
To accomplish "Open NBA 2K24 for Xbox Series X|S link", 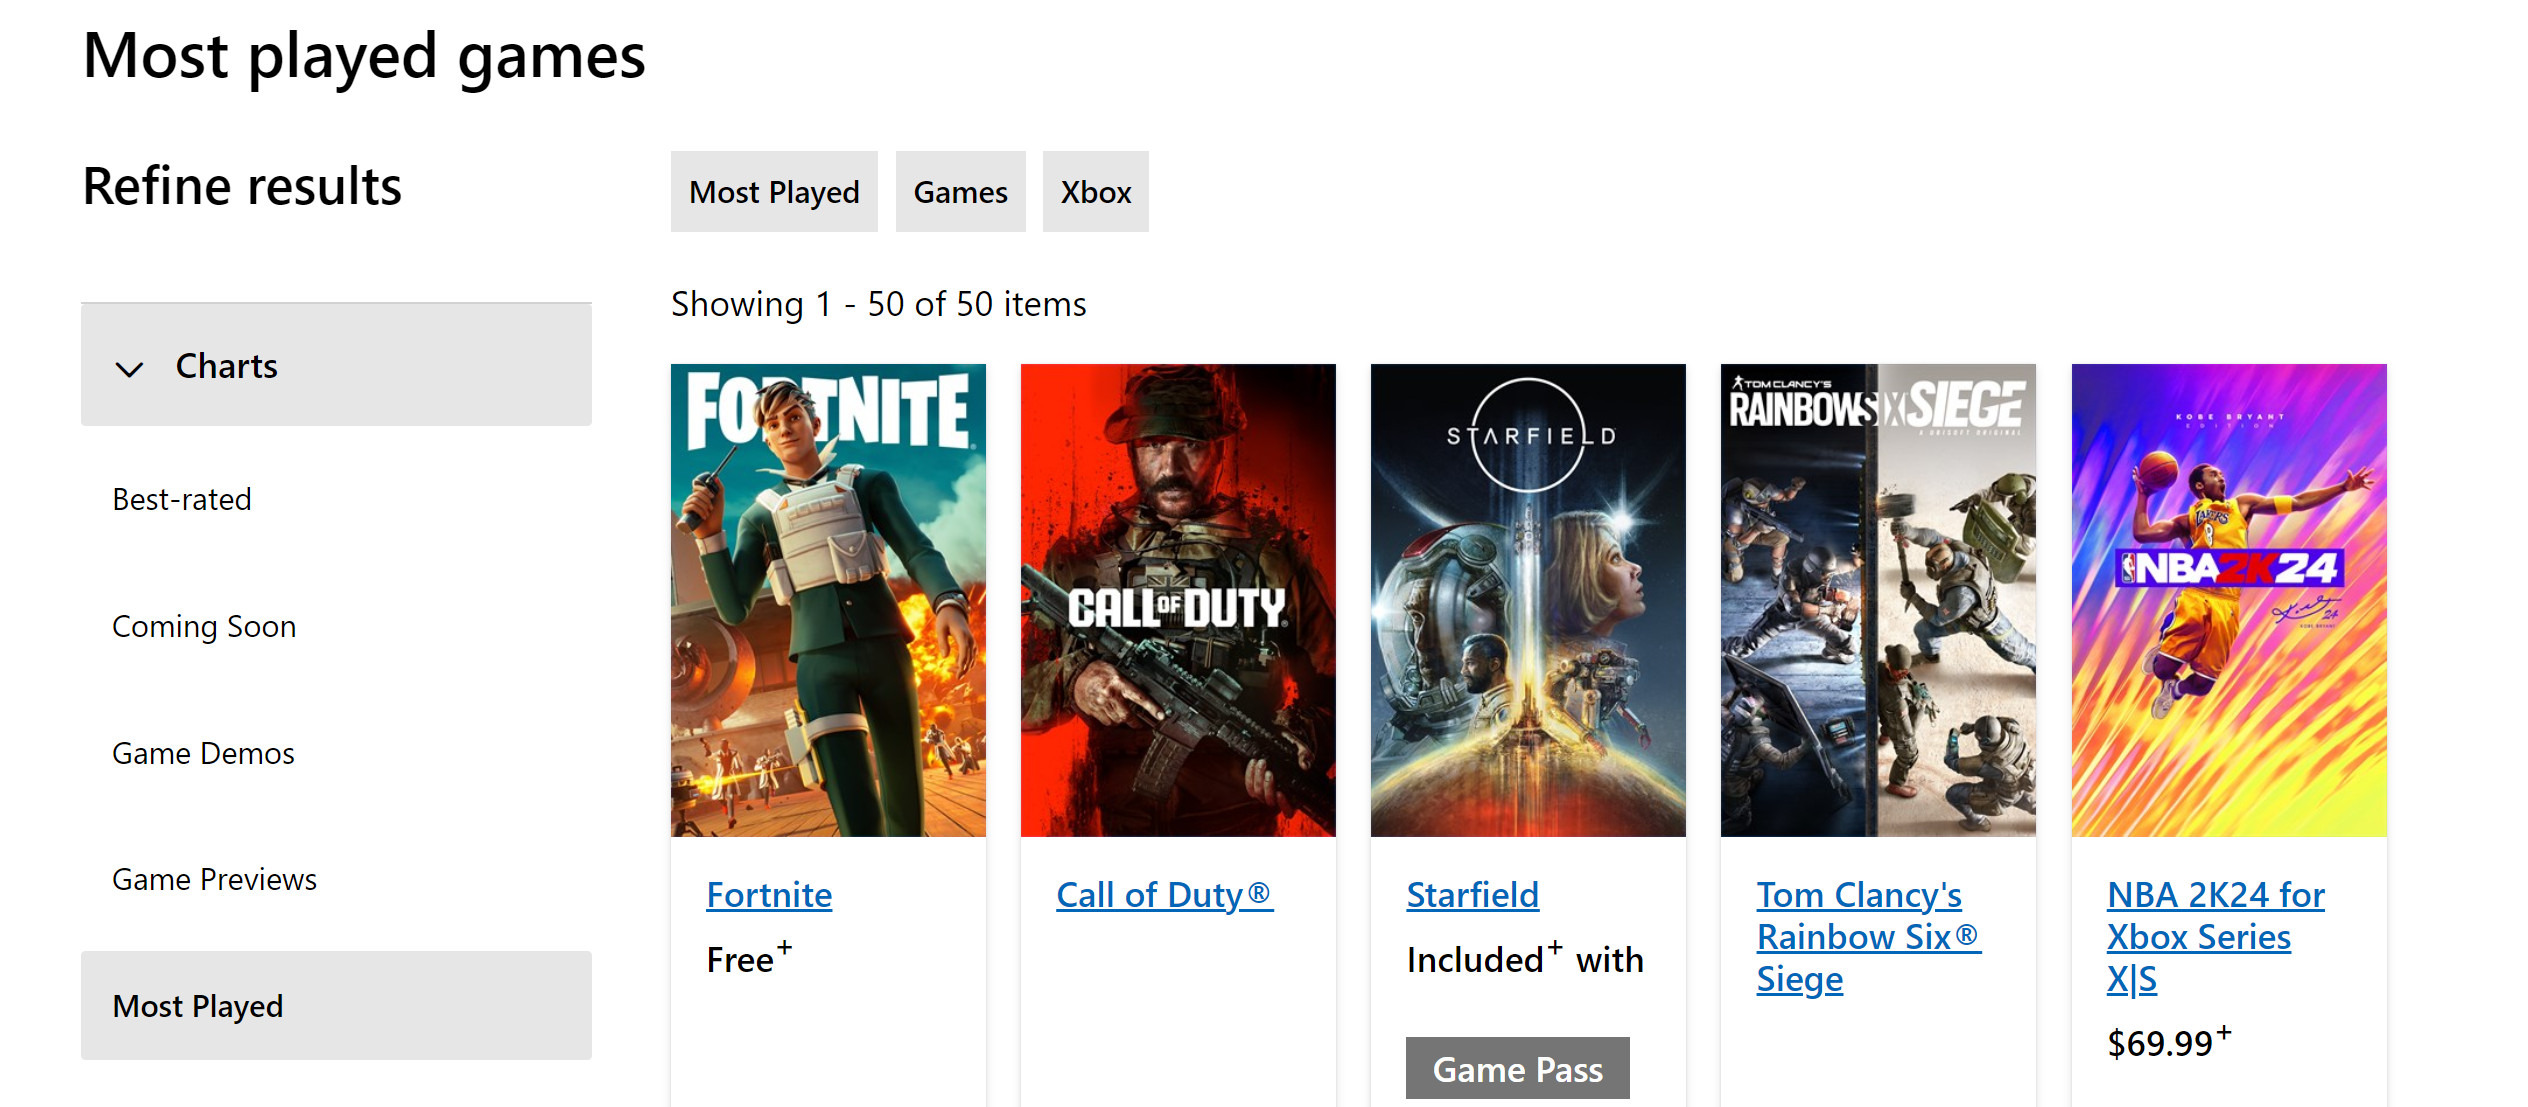I will (x=2214, y=937).
